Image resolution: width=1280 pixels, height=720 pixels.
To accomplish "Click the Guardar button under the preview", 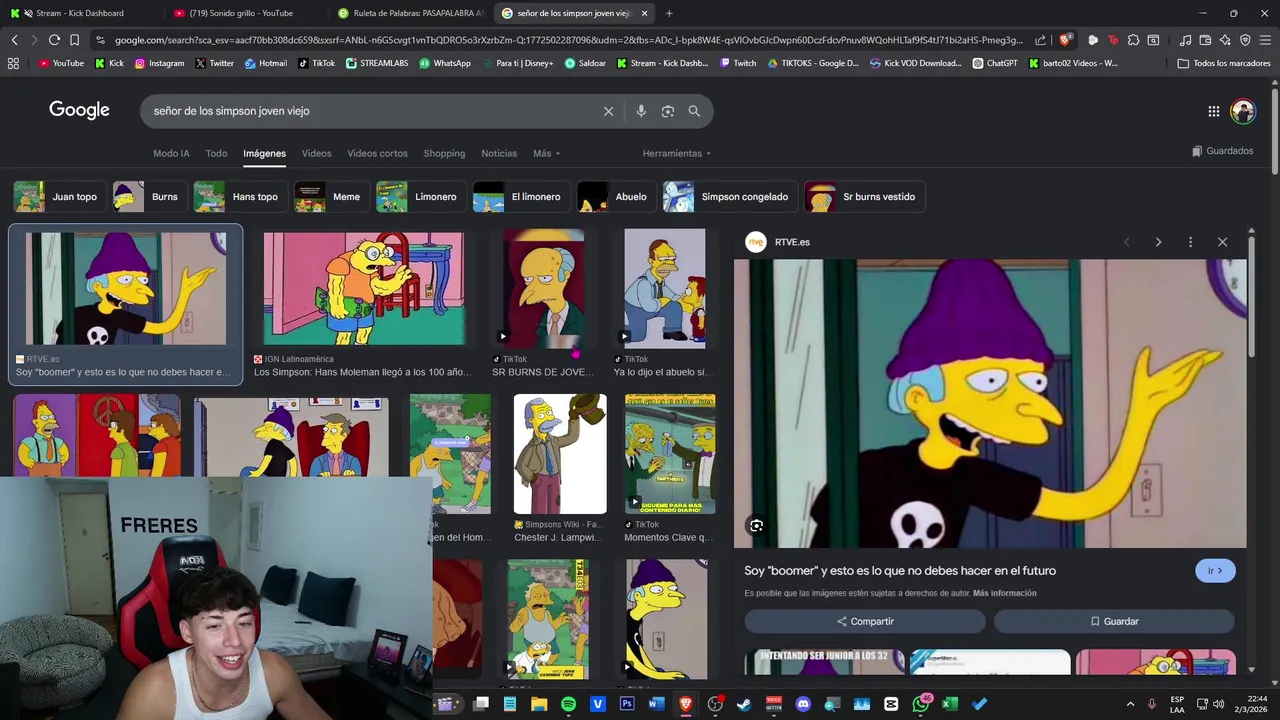I will (1114, 621).
